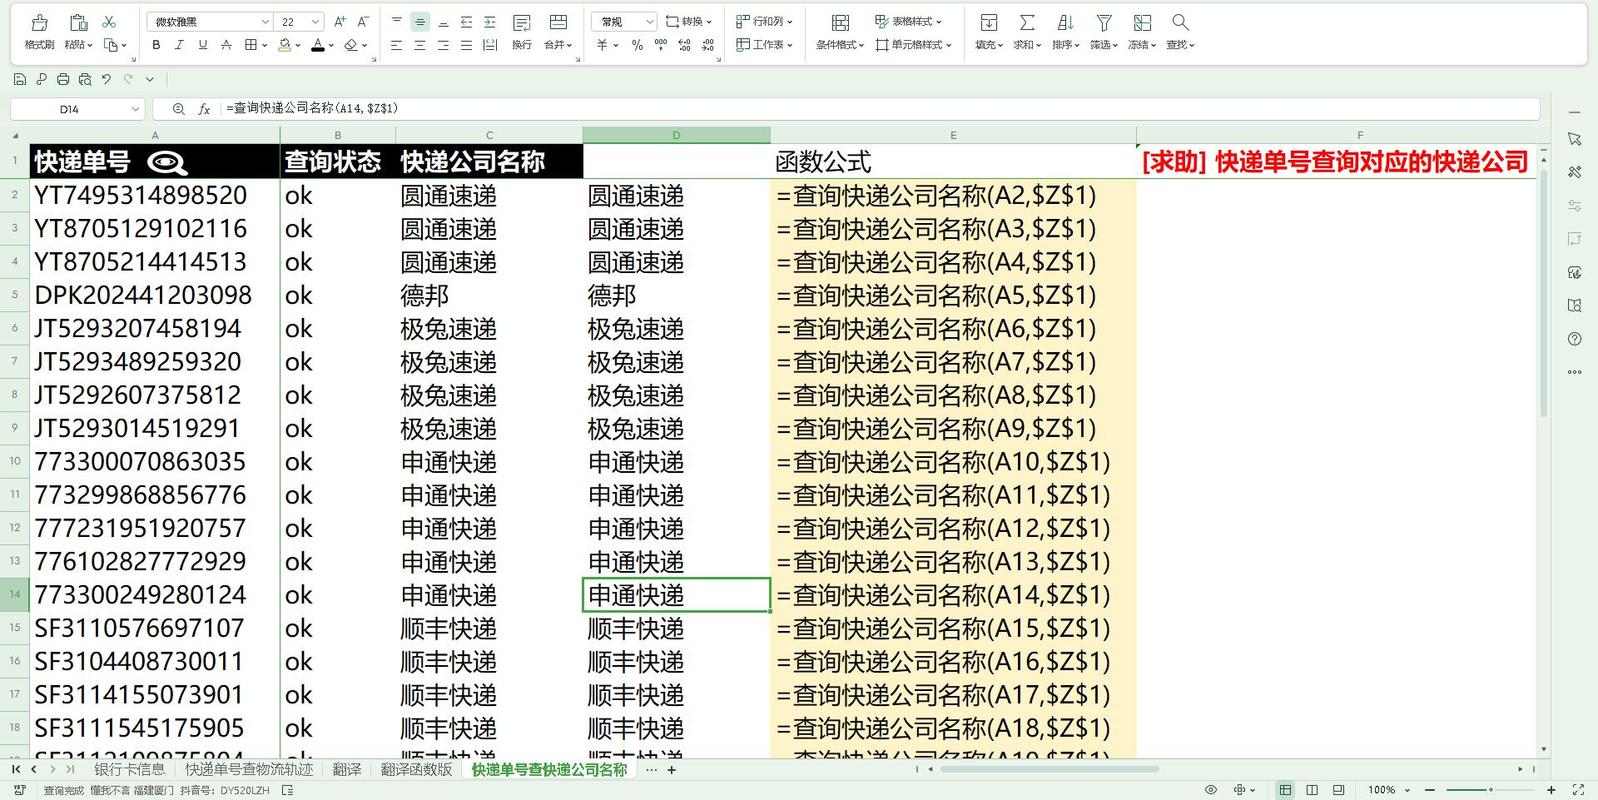This screenshot has width=1598, height=800.
Task: Apply percent style to the cell
Action: pyautogui.click(x=637, y=45)
